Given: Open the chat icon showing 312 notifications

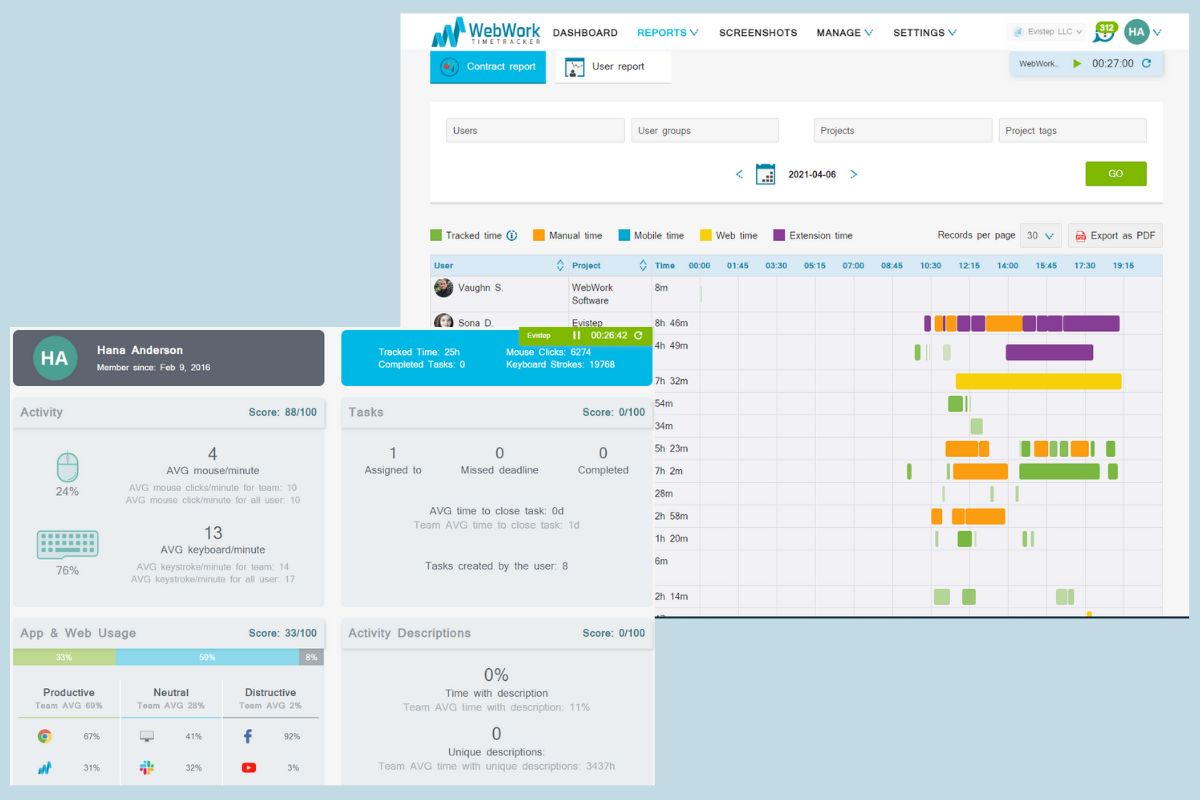Looking at the screenshot, I should tap(1103, 33).
